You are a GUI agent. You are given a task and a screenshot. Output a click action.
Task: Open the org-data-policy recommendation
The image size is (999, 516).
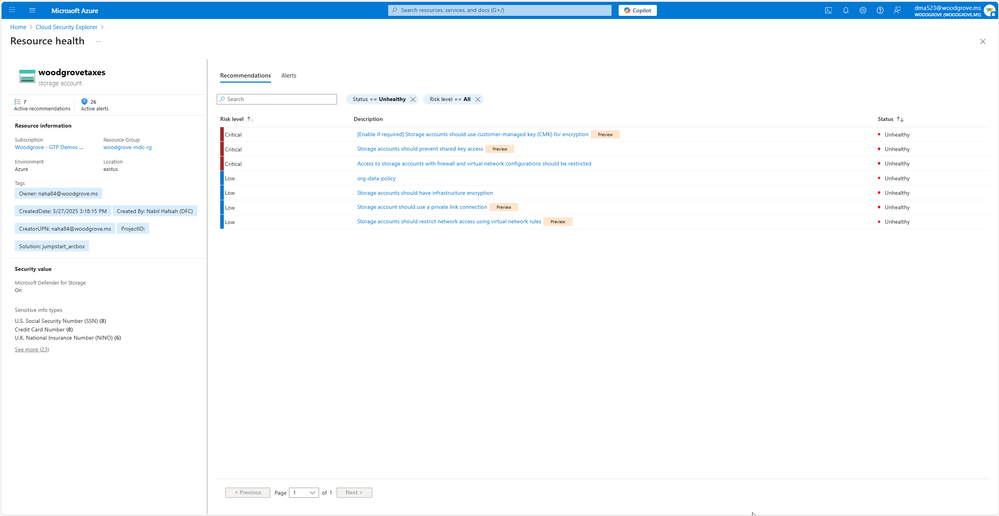pos(377,178)
